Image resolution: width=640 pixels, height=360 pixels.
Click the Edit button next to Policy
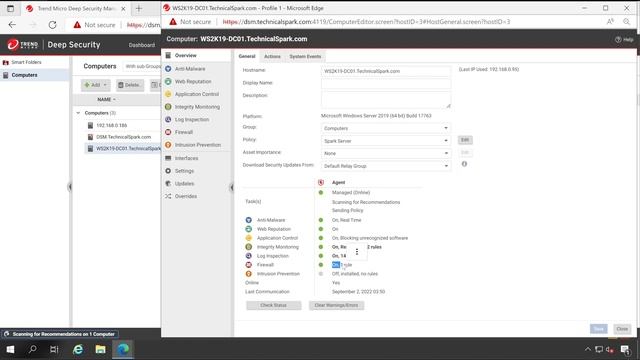465,140
